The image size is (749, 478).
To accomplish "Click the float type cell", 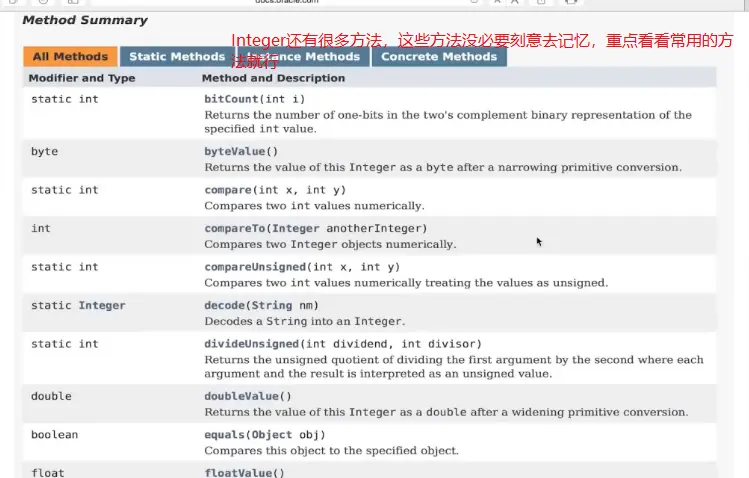I will pos(48,473).
